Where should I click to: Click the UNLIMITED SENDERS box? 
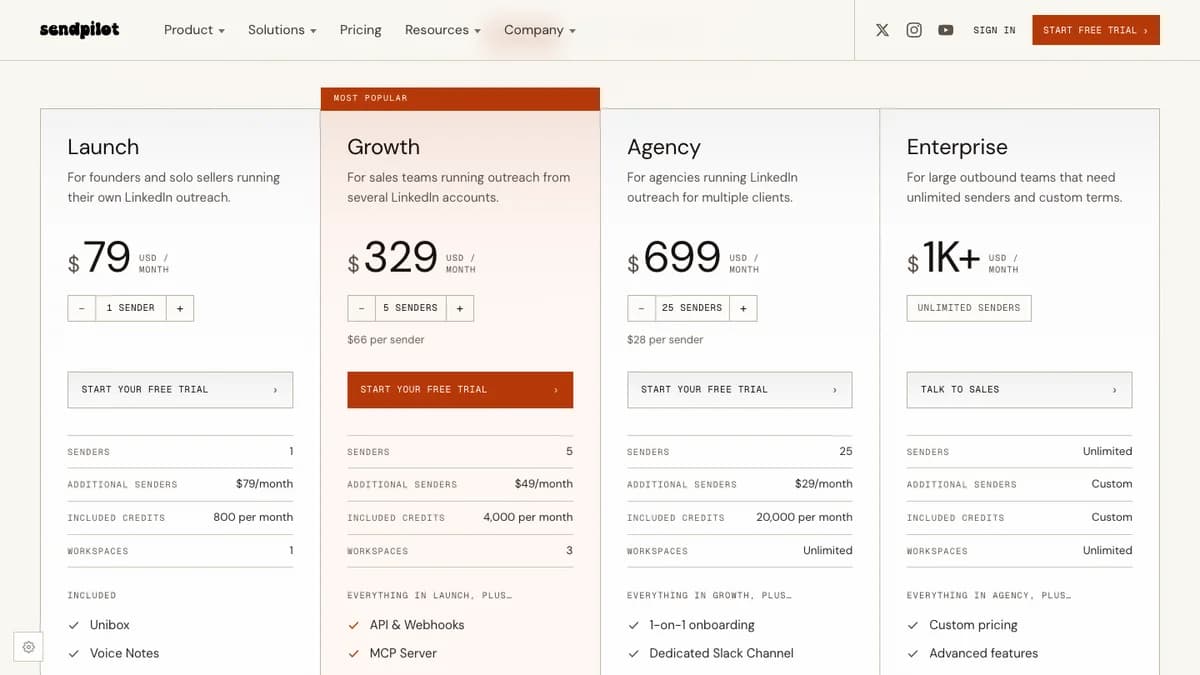[969, 308]
